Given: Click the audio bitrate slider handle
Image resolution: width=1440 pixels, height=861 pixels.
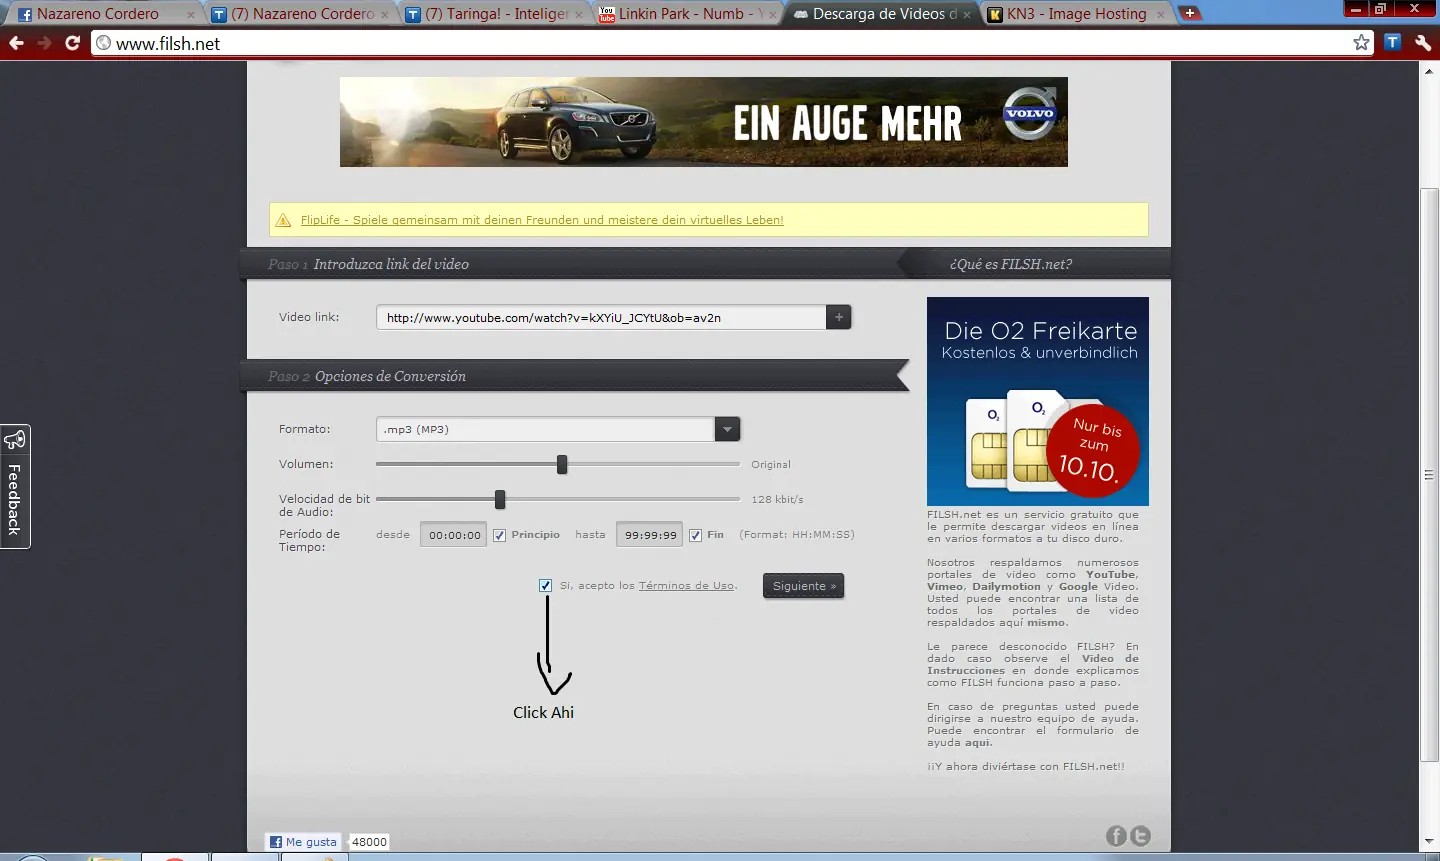Looking at the screenshot, I should [500, 499].
